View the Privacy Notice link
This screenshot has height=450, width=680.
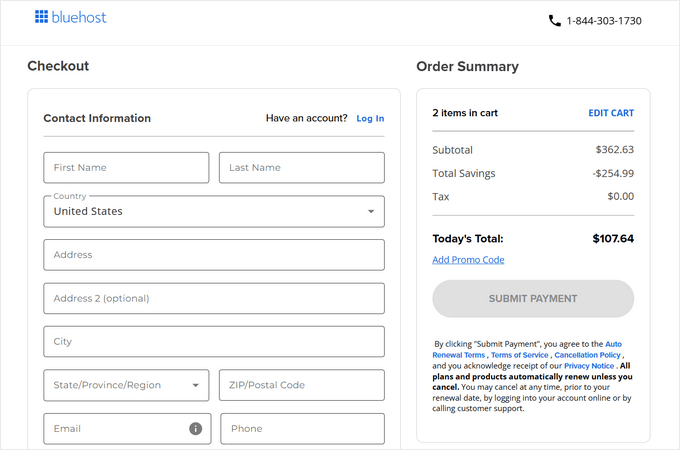click(x=589, y=366)
